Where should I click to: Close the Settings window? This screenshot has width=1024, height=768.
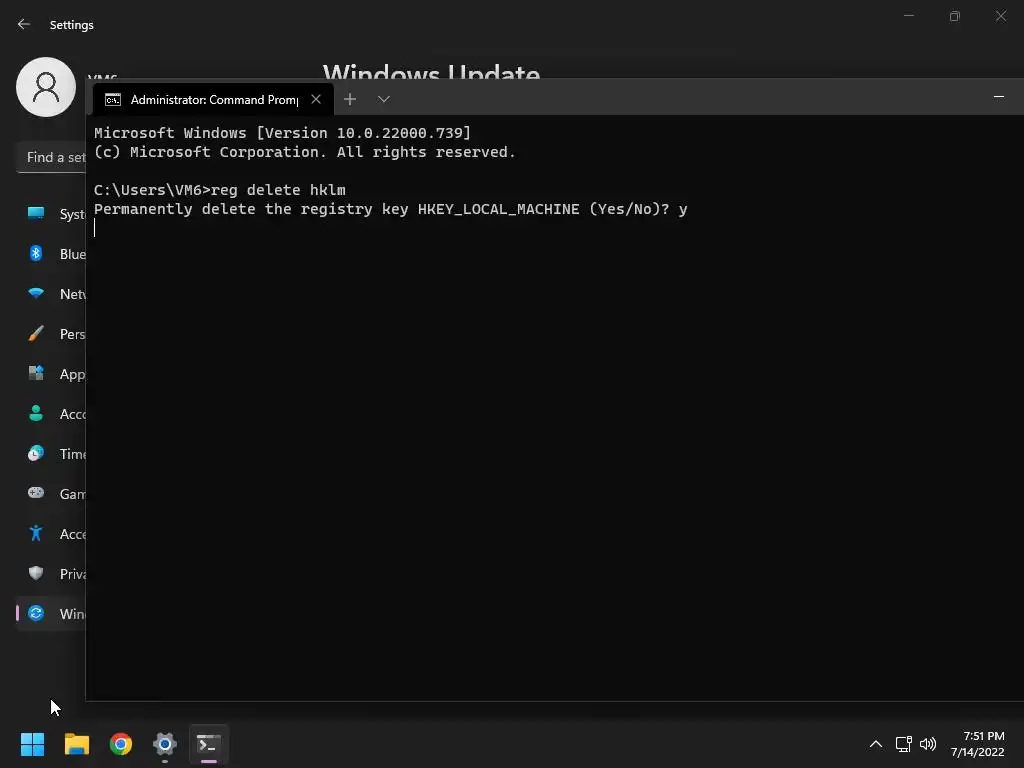[1000, 16]
